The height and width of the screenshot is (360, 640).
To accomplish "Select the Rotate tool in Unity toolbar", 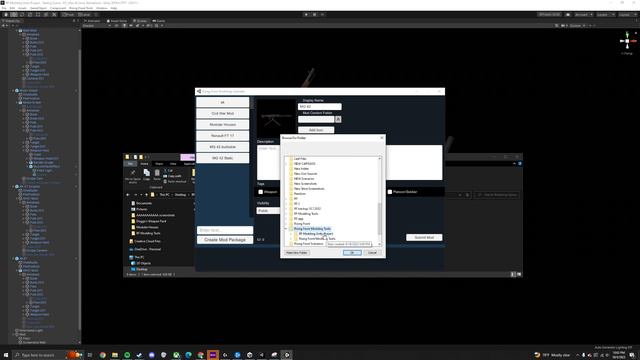I will (22, 15).
